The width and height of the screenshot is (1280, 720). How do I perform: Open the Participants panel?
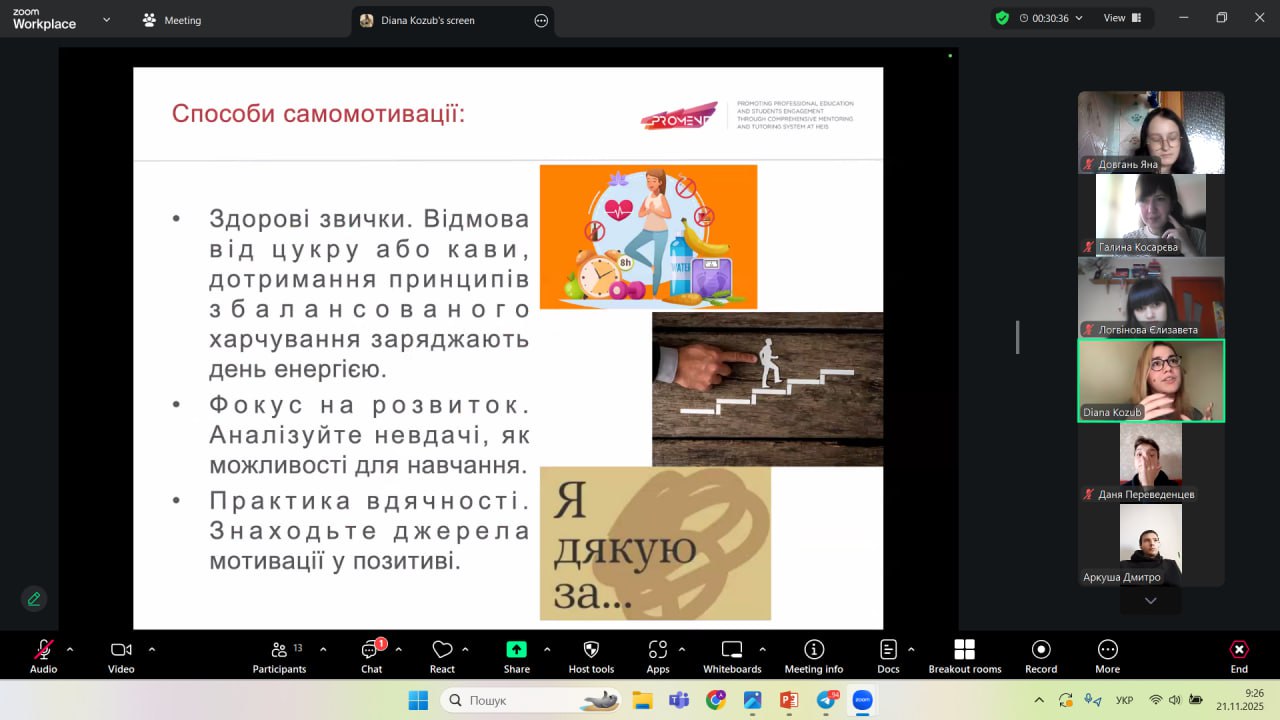click(279, 655)
